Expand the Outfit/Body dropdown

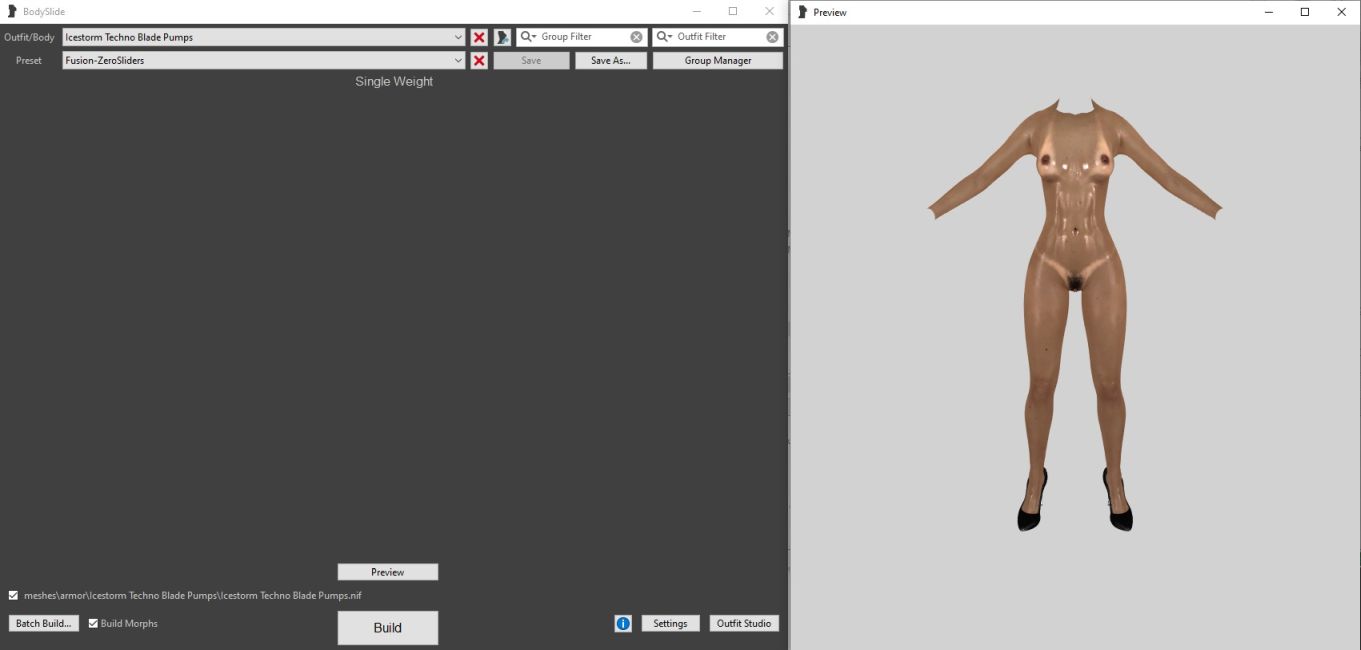458,37
